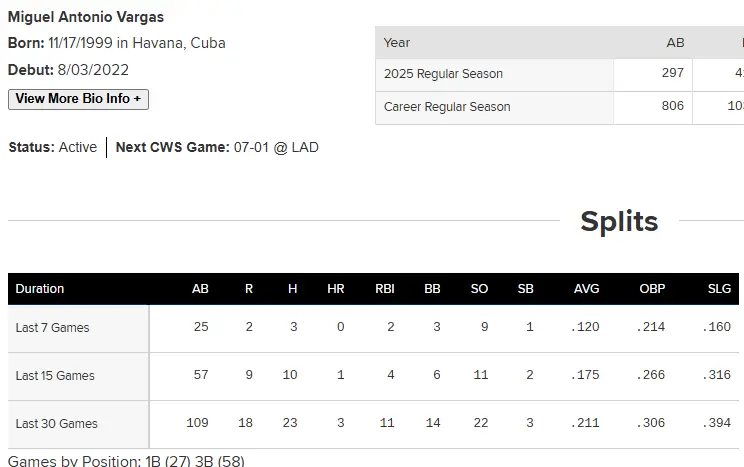Click the 2025 Regular Season row

(443, 74)
